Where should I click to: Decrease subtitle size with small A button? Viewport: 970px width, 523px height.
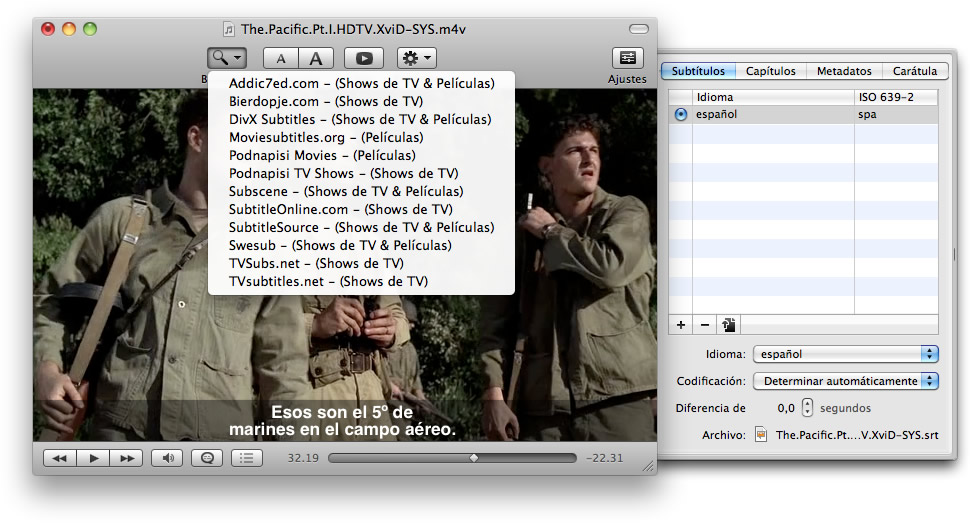click(281, 58)
